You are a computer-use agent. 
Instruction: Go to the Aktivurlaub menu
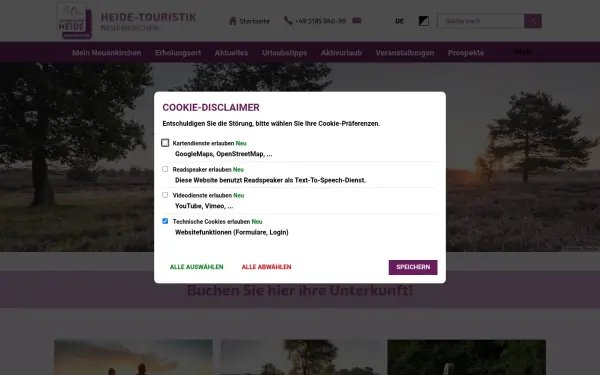[341, 53]
